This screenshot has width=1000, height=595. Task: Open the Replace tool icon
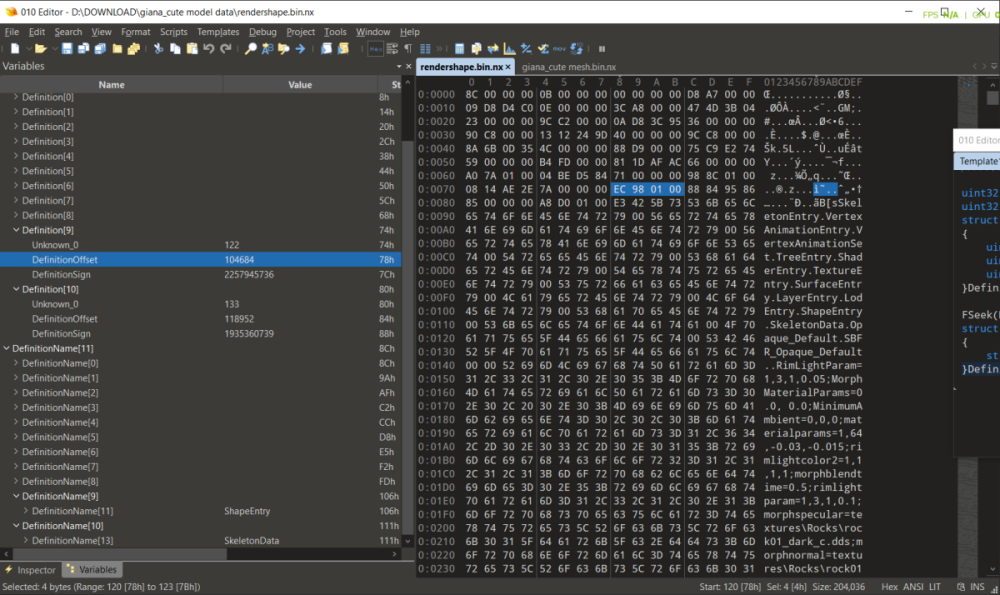(267, 49)
